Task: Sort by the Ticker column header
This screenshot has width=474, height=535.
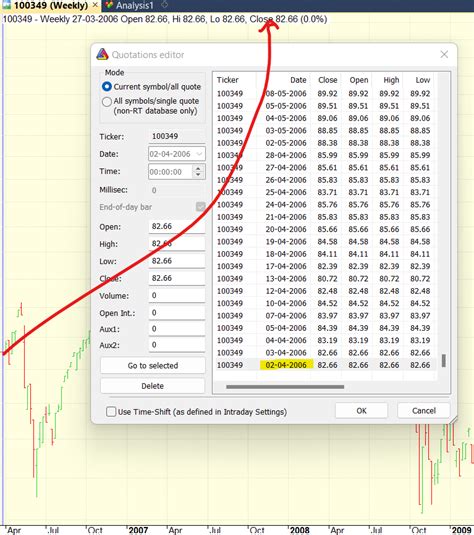Action: (235, 80)
